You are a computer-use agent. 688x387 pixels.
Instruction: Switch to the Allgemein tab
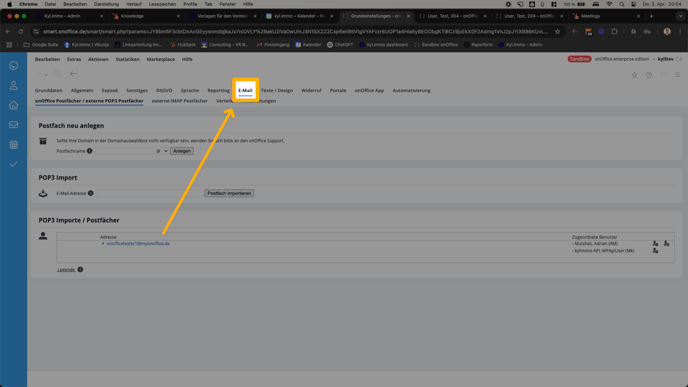(82, 90)
